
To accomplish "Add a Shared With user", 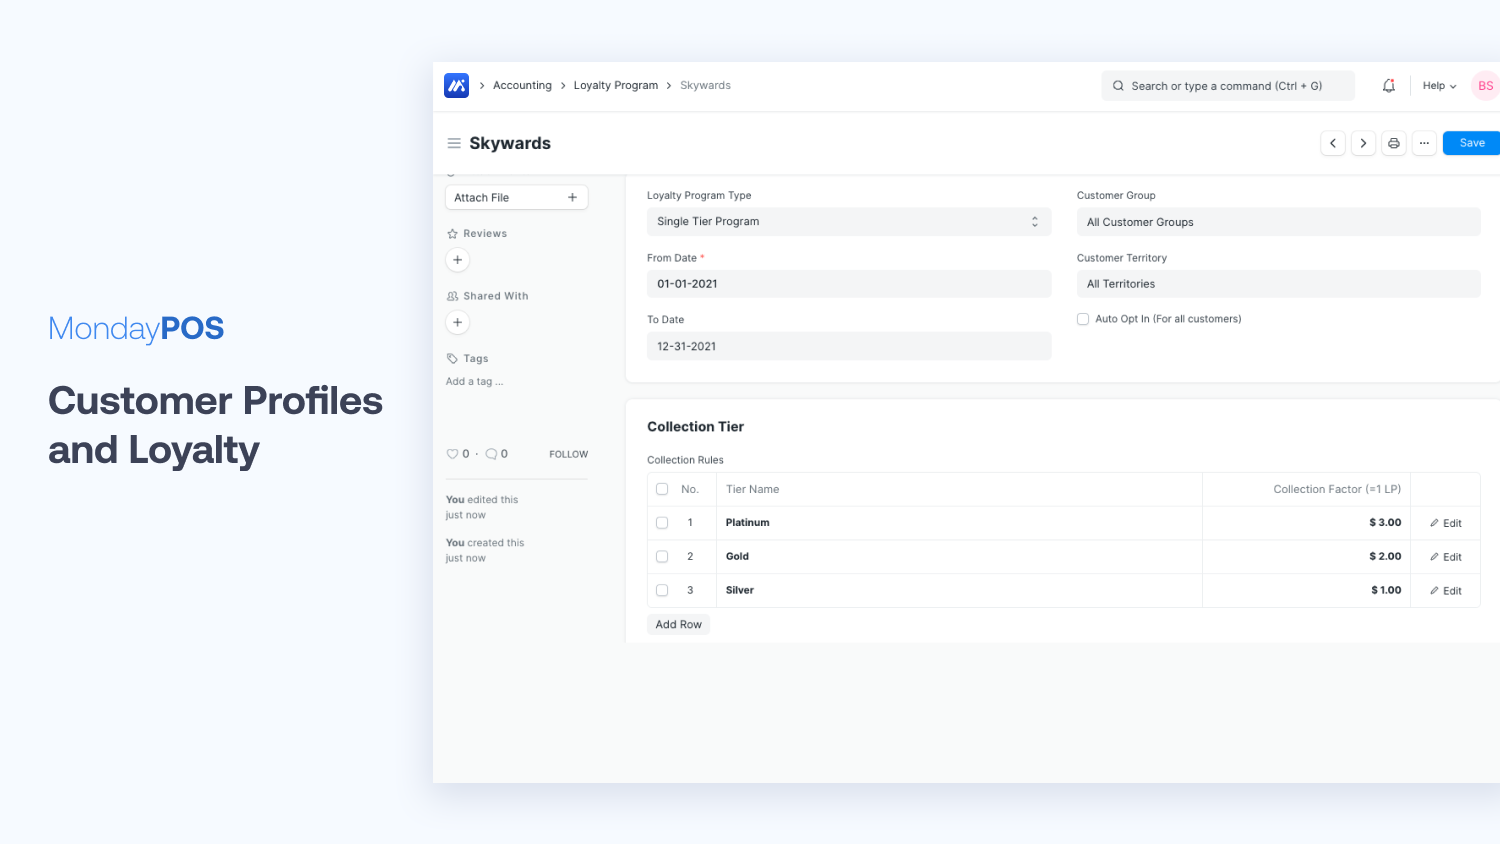I will coord(457,322).
